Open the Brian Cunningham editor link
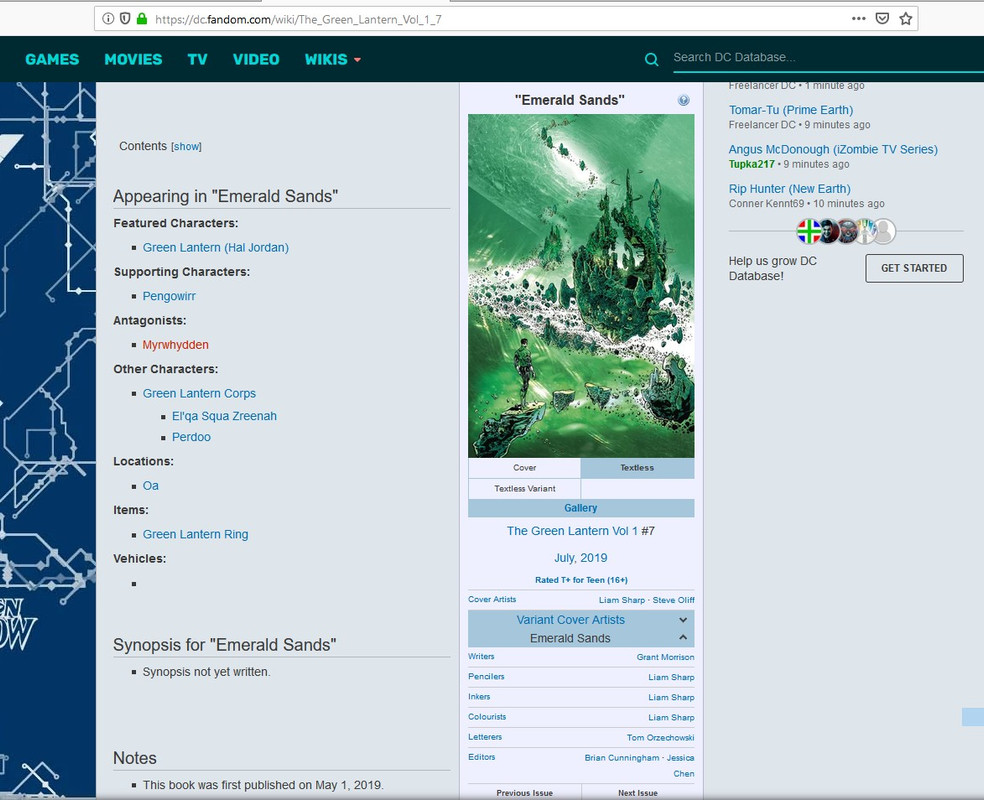 tap(622, 757)
